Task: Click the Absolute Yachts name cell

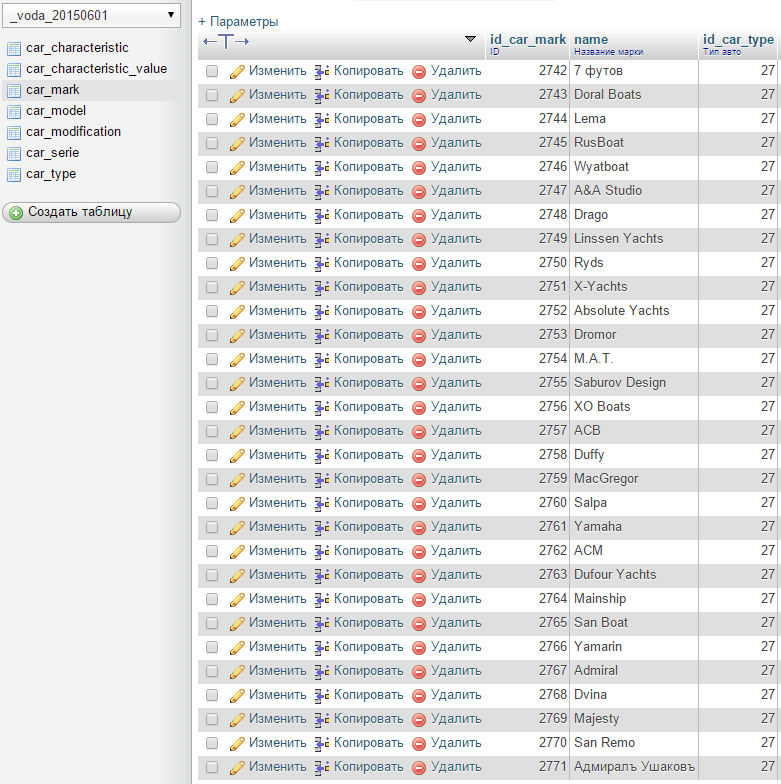Action: point(634,311)
